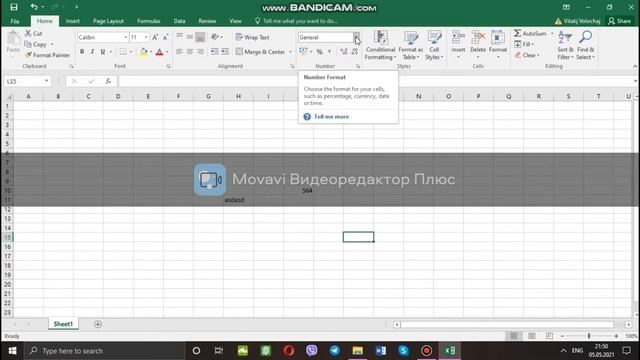Image resolution: width=640 pixels, height=360 pixels.
Task: Align text to the left
Action: (x=180, y=52)
